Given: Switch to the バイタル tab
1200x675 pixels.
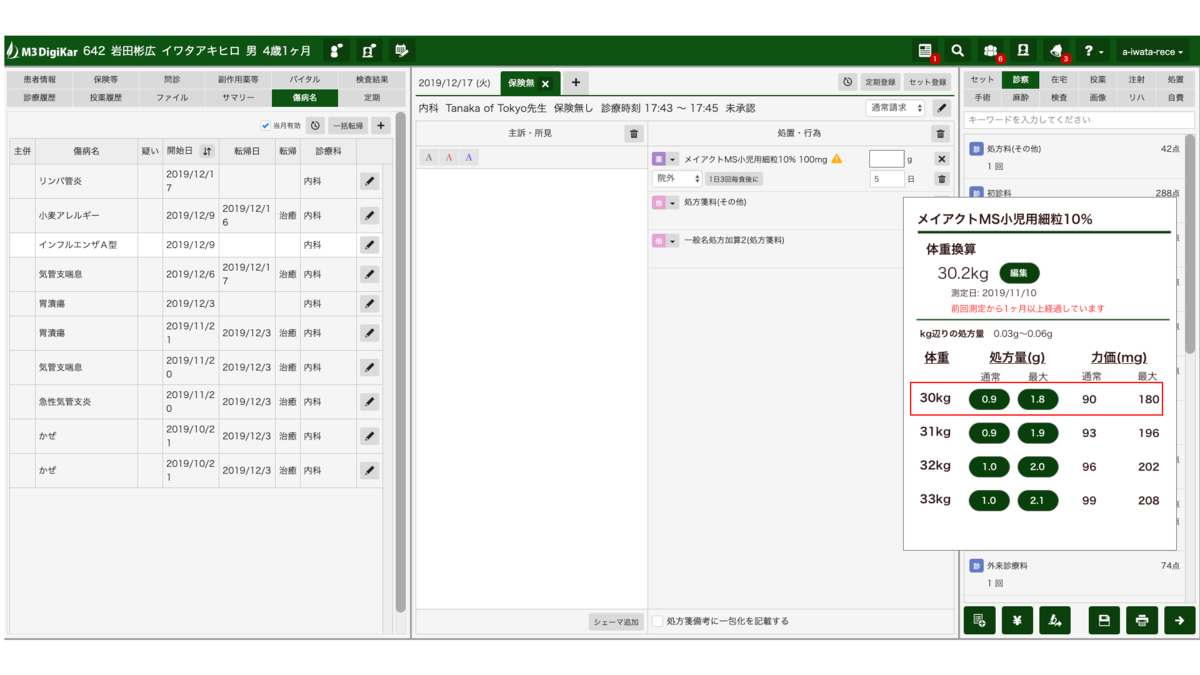Looking at the screenshot, I should [305, 79].
